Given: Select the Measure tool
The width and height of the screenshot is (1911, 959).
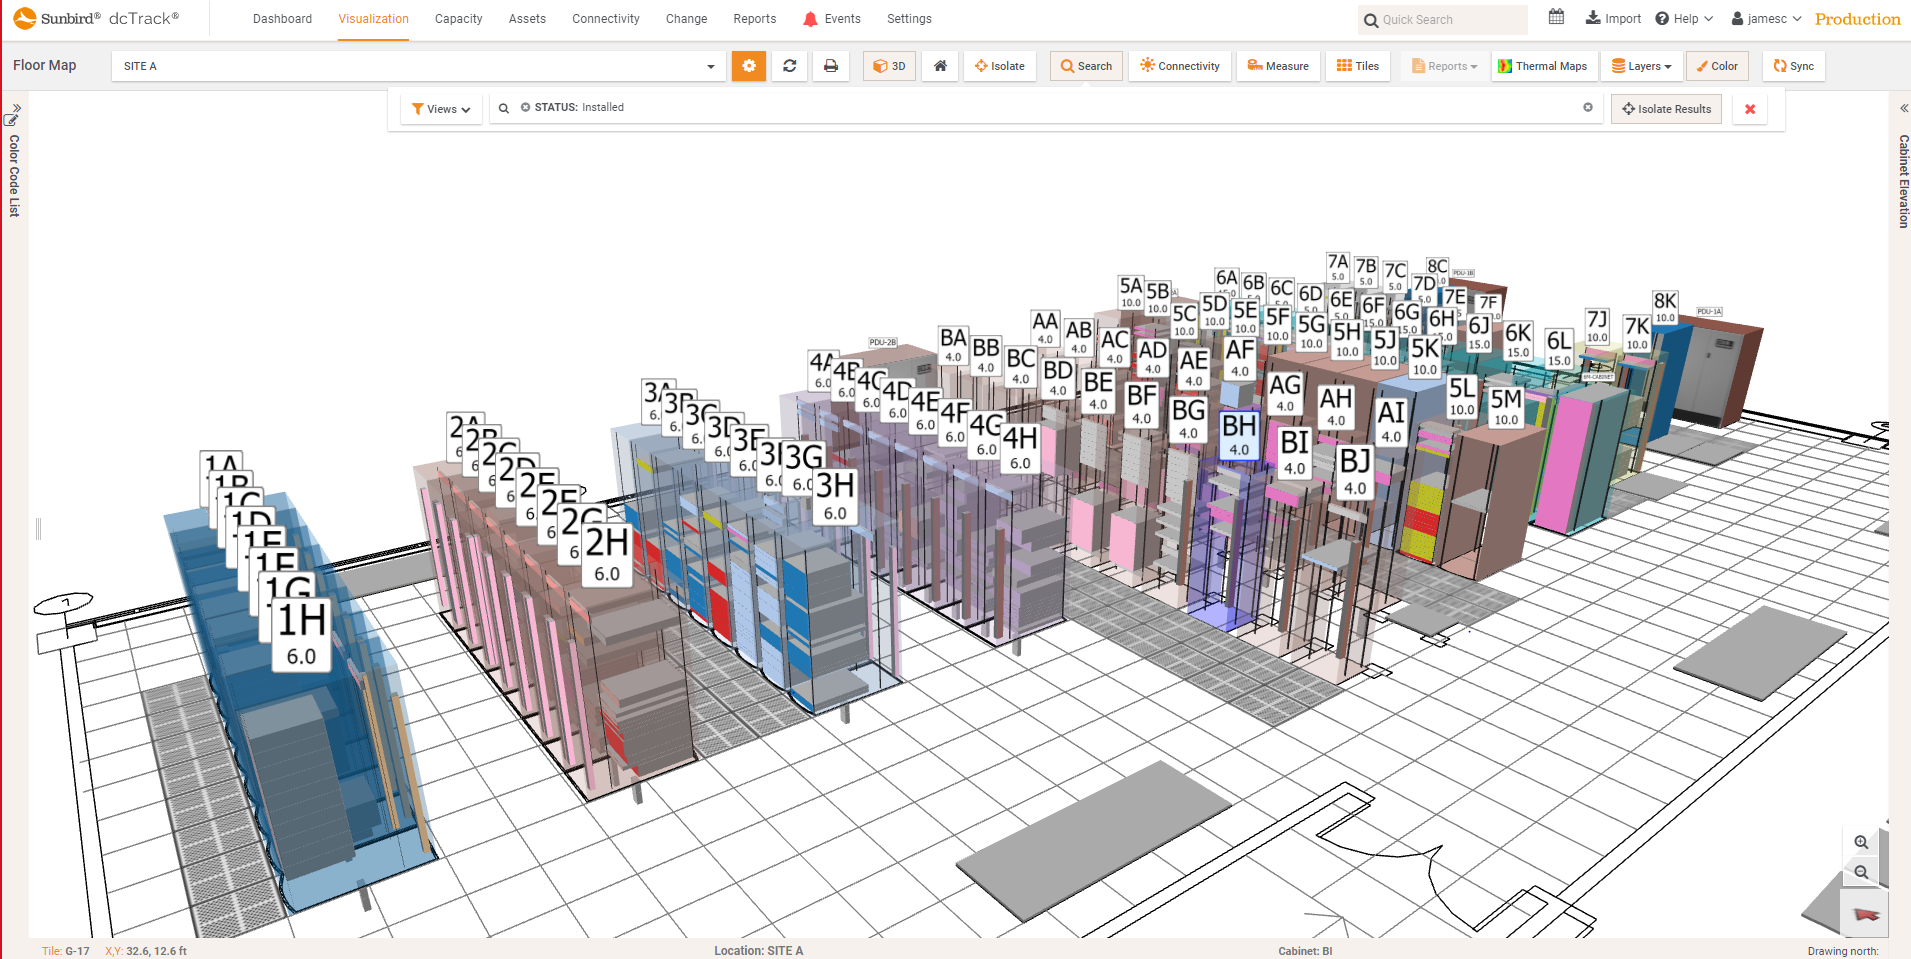Looking at the screenshot, I should pos(1278,66).
